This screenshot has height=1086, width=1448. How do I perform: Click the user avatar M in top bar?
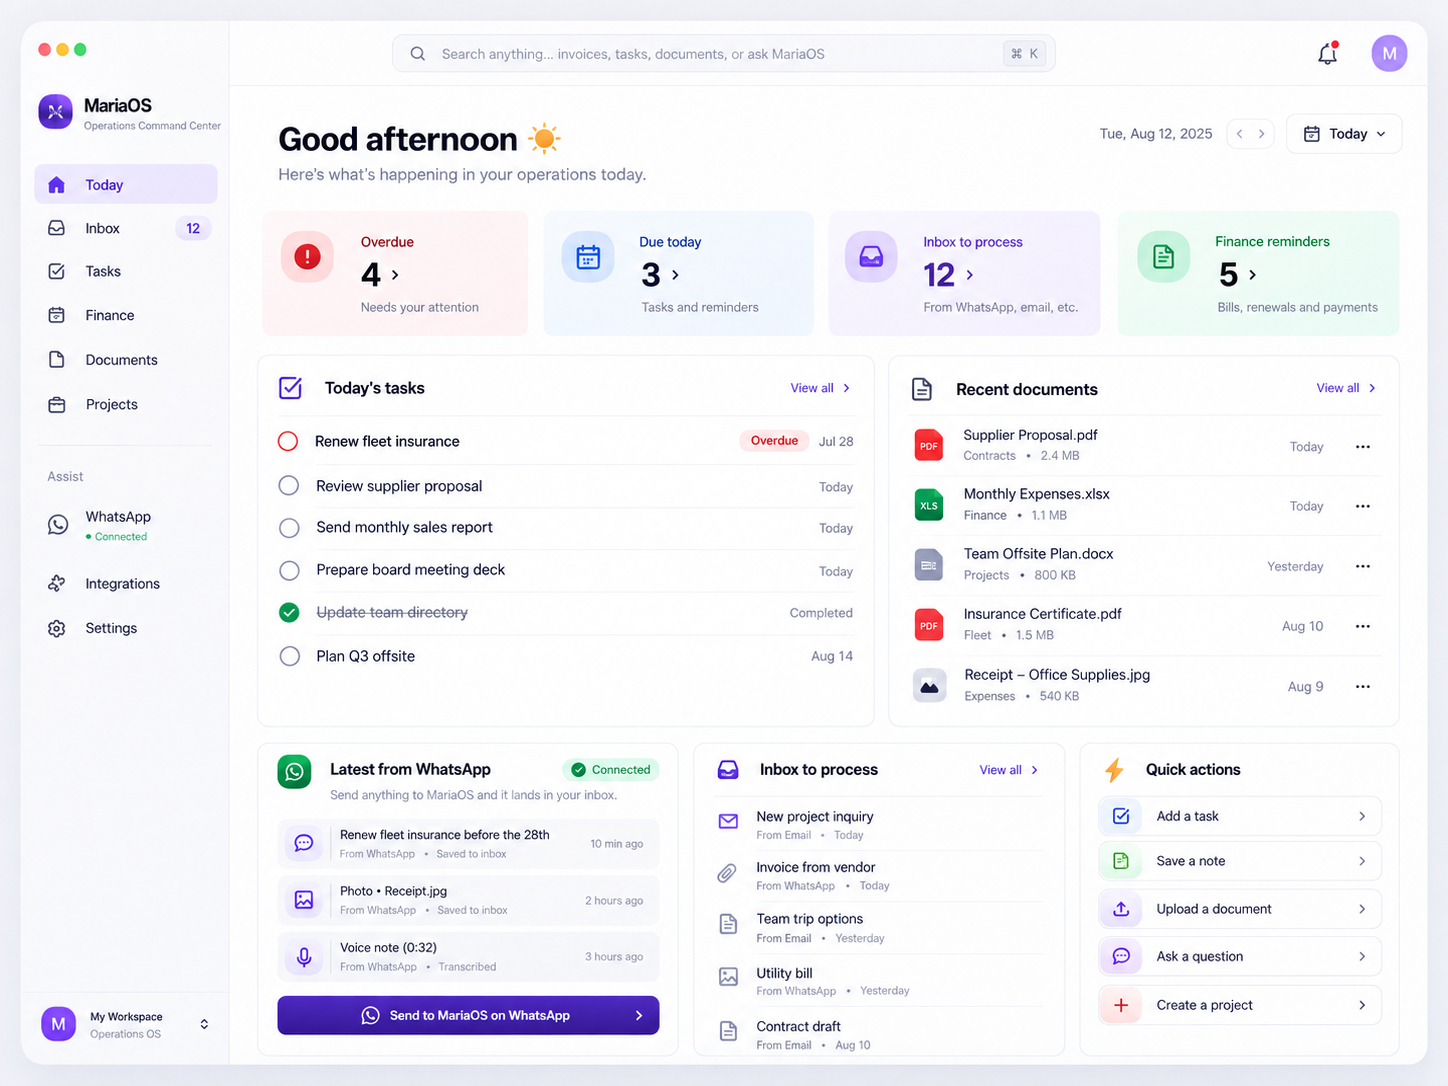[x=1389, y=53]
